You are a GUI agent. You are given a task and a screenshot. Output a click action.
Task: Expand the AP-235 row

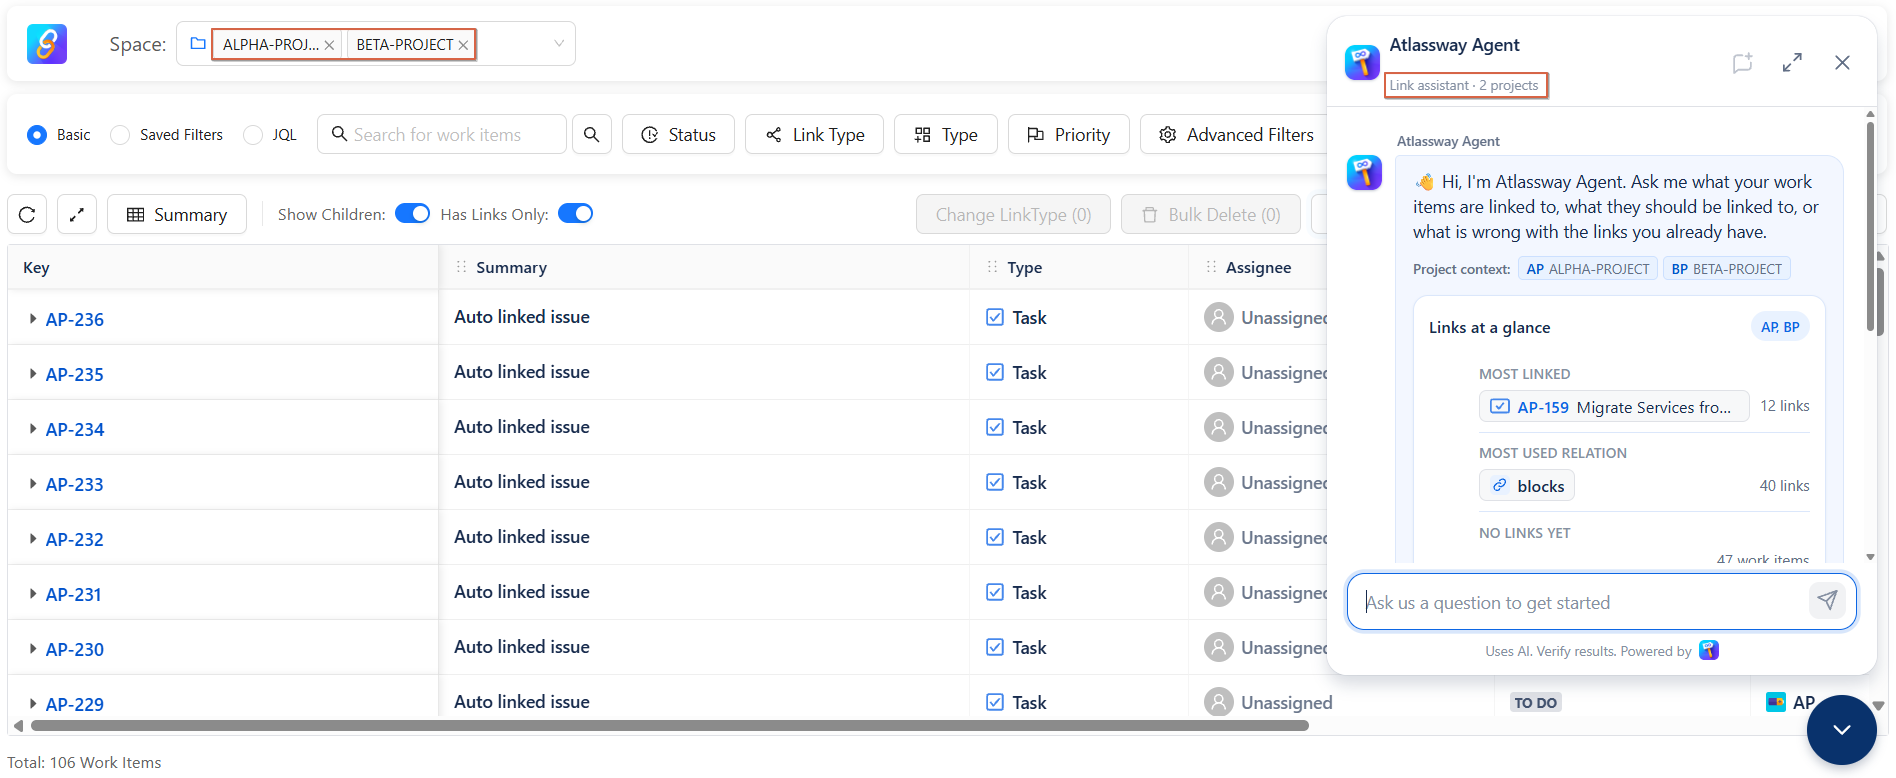coord(33,374)
